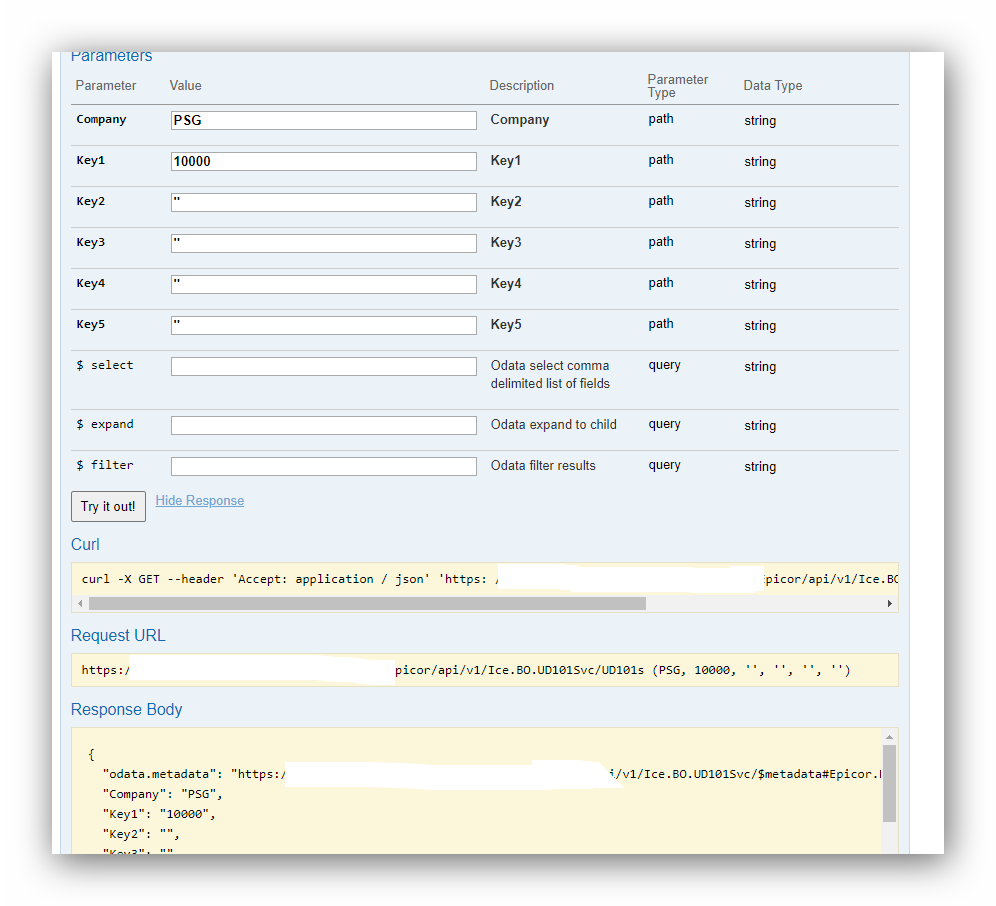Click the right arrow of the Curl scrollbar

coord(889,603)
